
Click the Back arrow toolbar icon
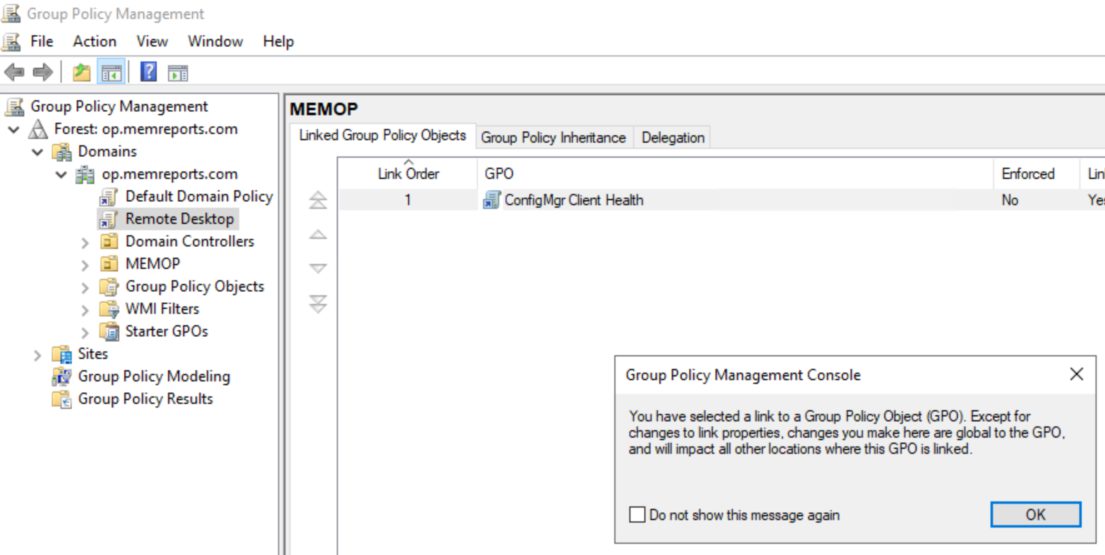15,72
